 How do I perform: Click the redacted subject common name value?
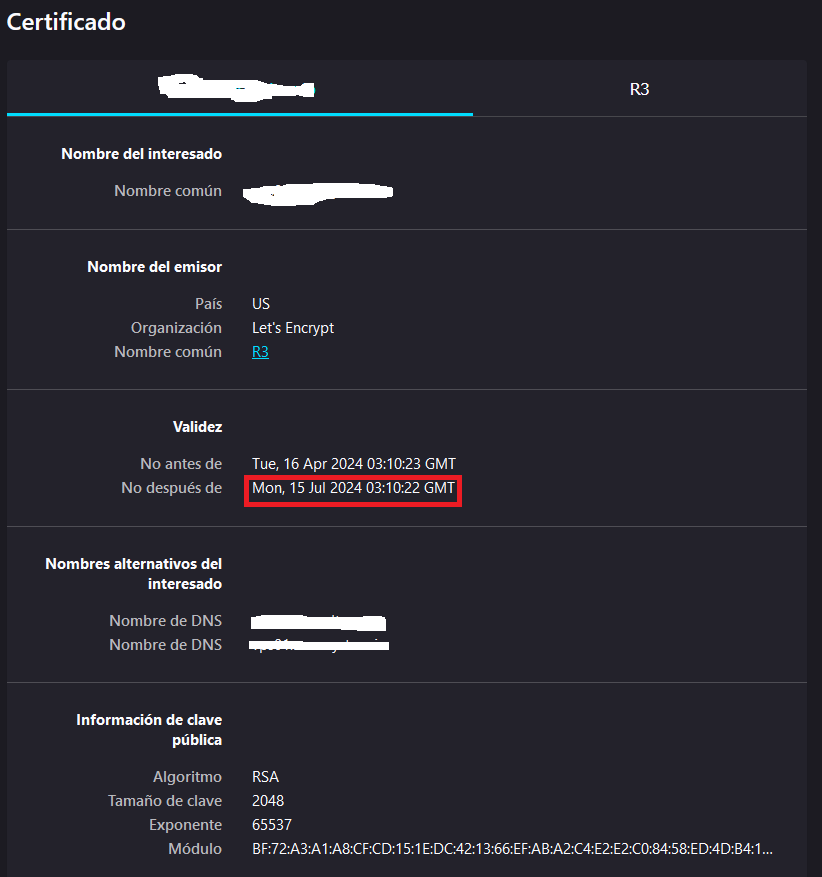coord(320,191)
